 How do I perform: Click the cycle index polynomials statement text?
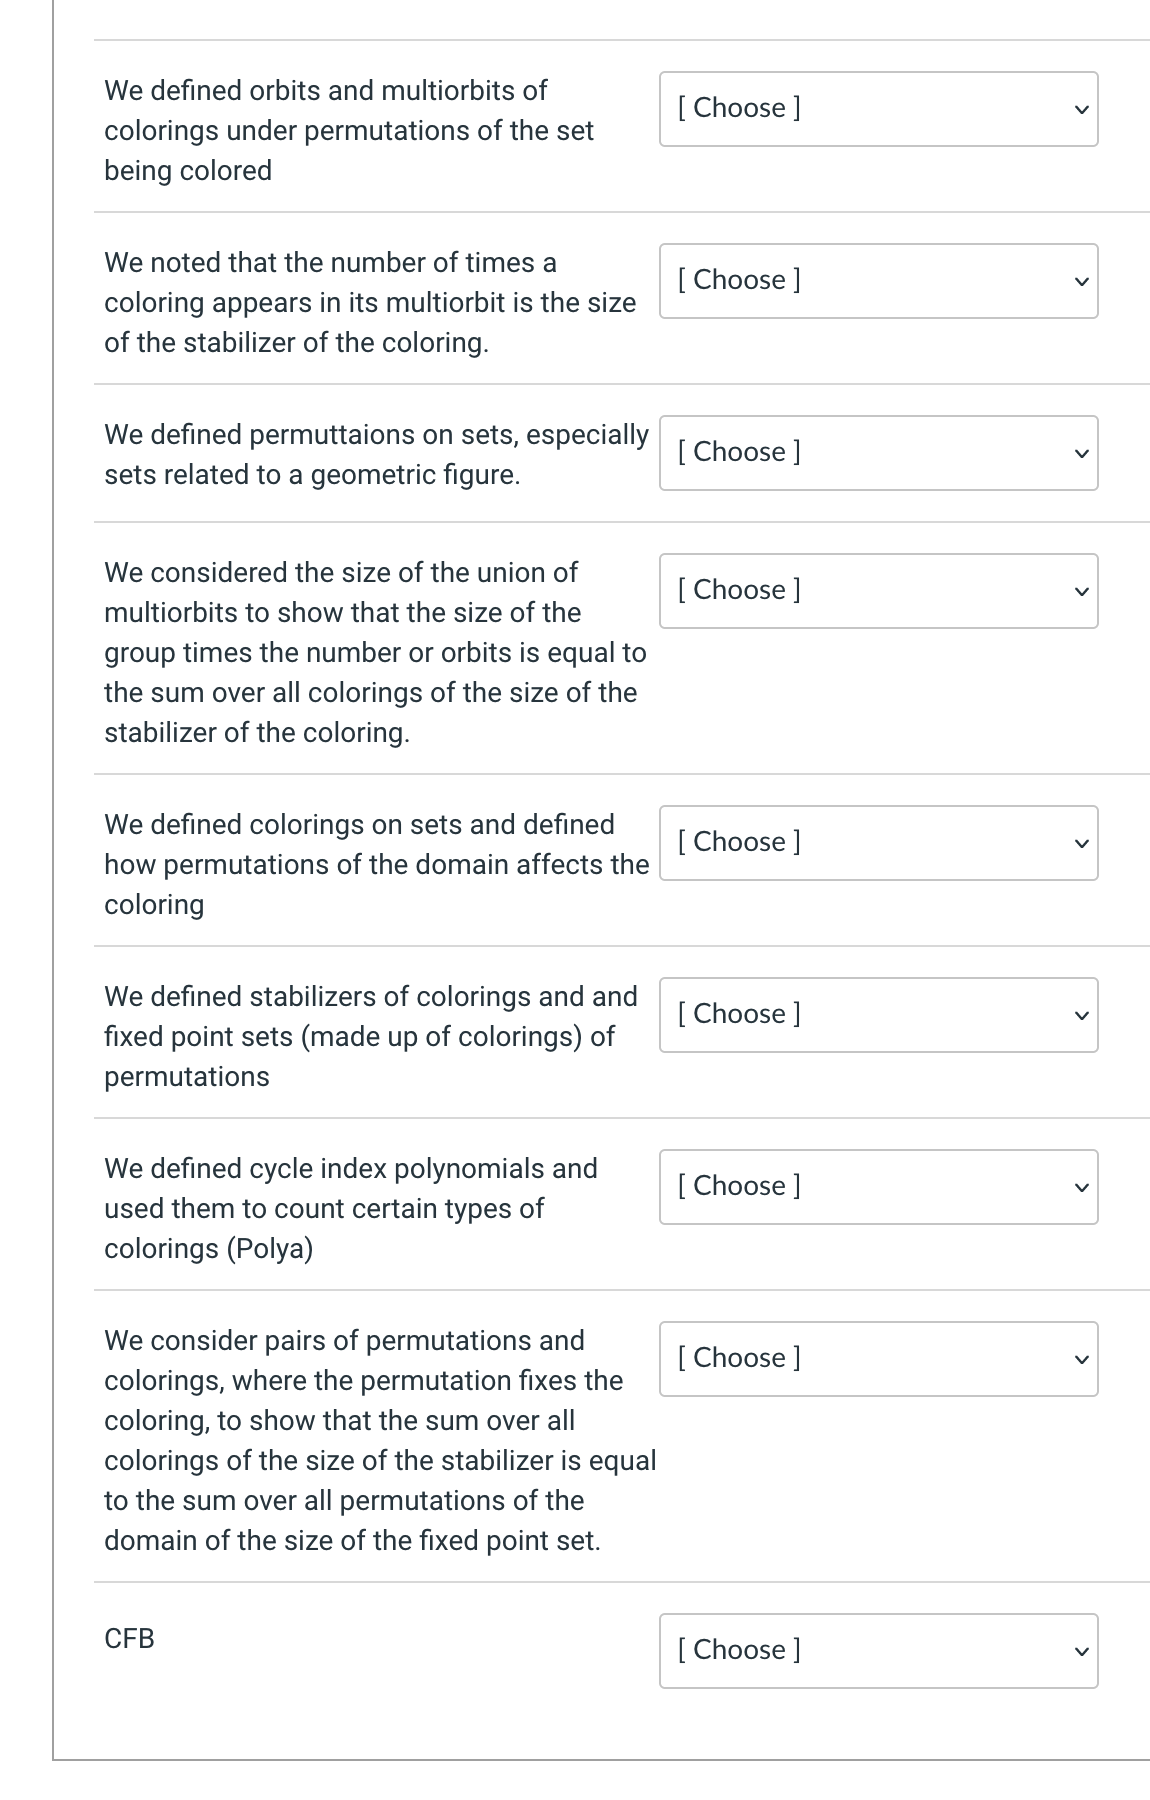[350, 1209]
